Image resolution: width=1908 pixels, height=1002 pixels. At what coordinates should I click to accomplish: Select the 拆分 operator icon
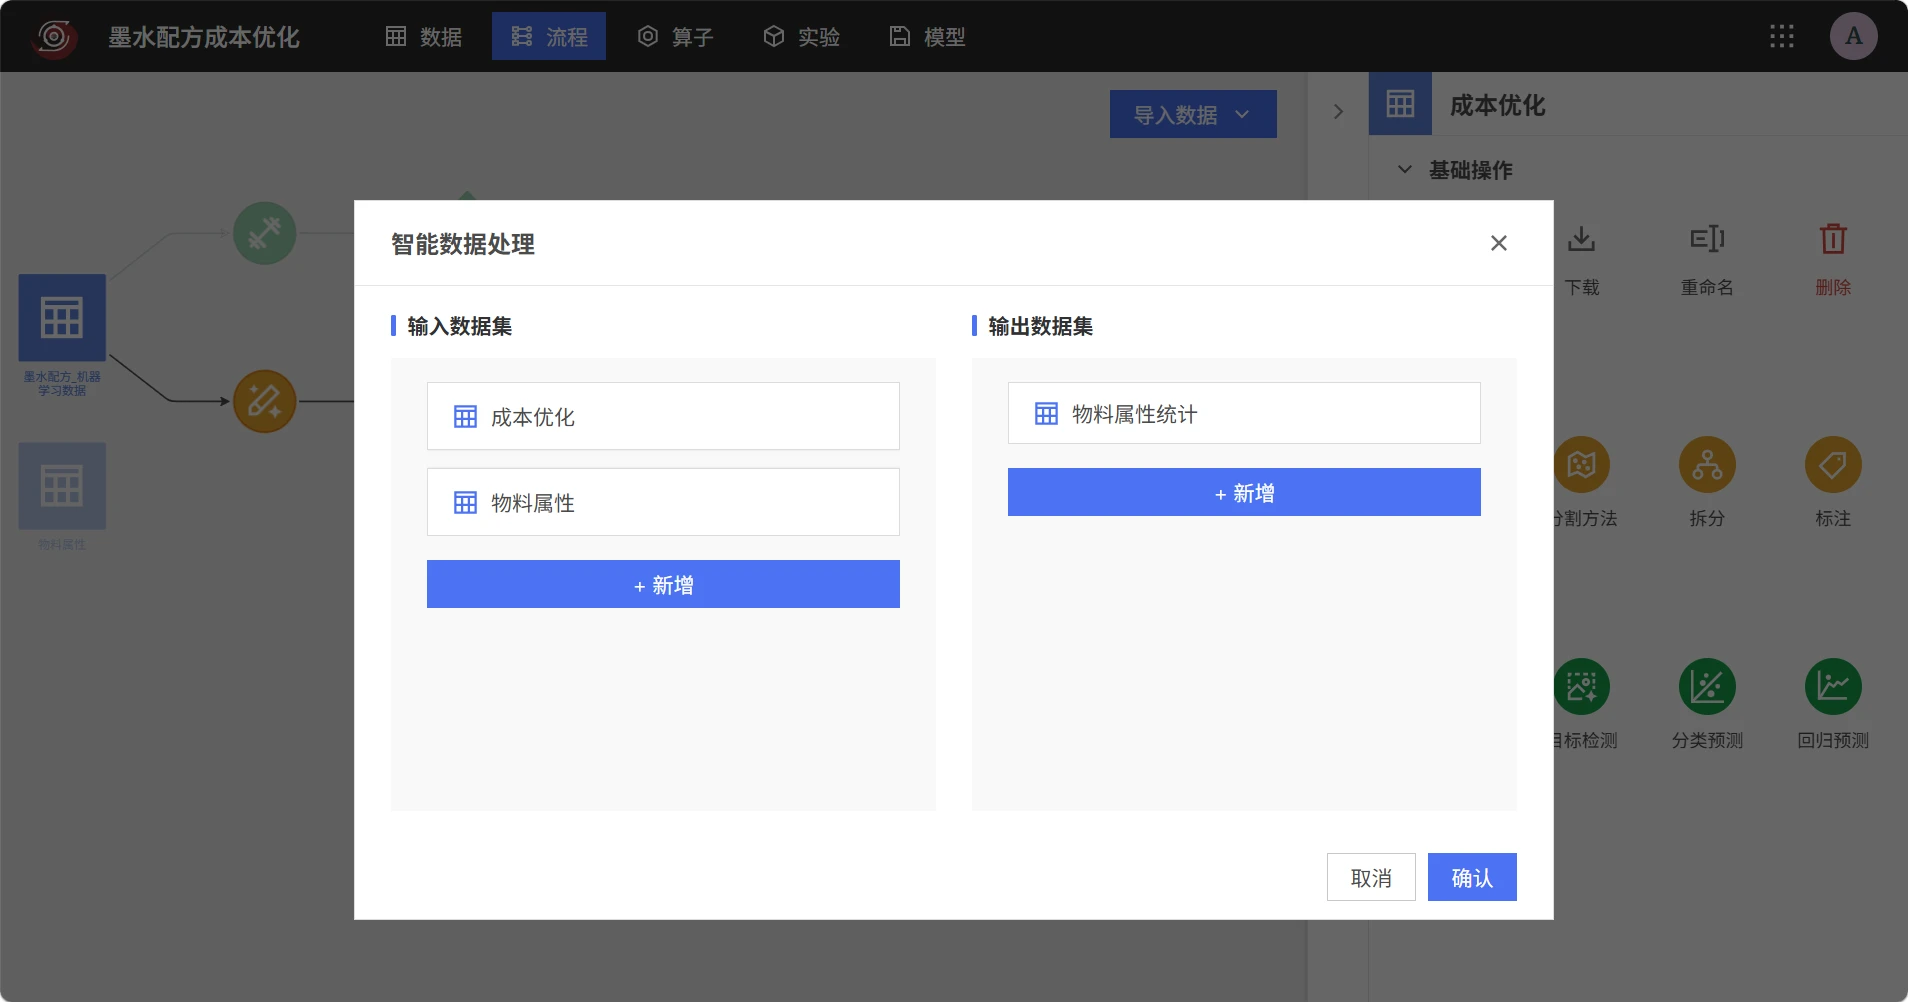[x=1707, y=464]
